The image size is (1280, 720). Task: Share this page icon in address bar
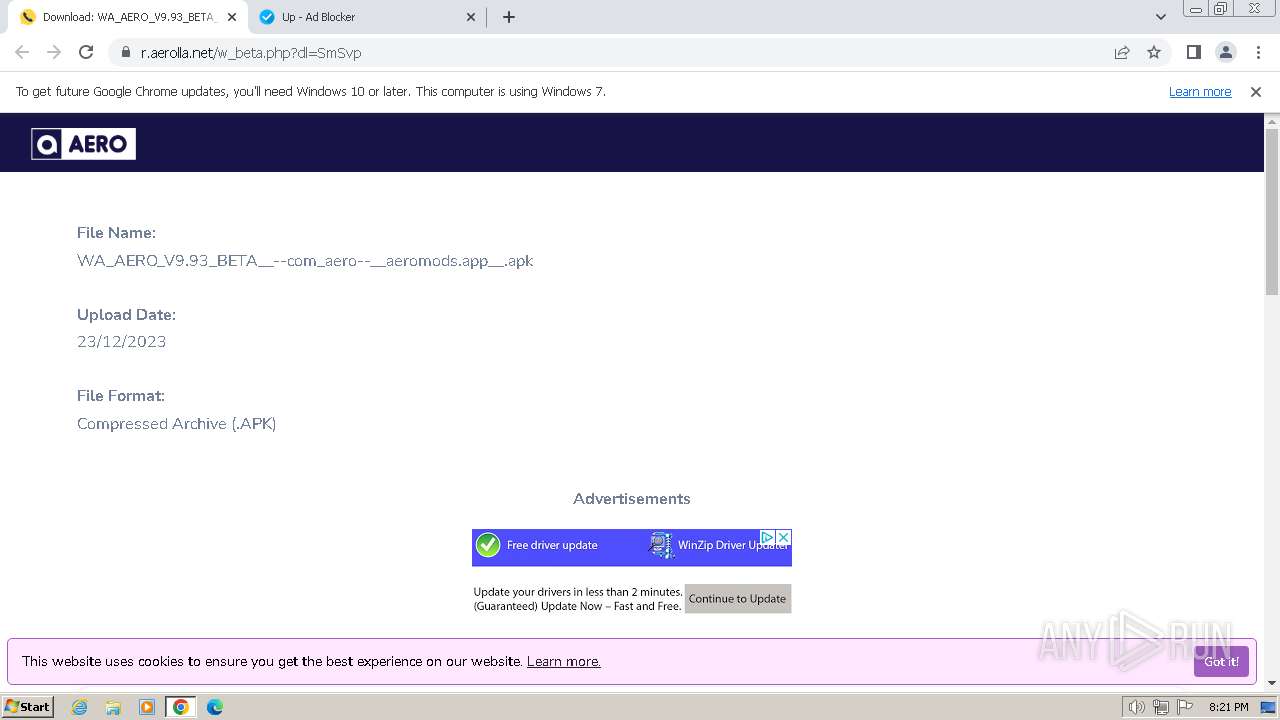click(1122, 52)
